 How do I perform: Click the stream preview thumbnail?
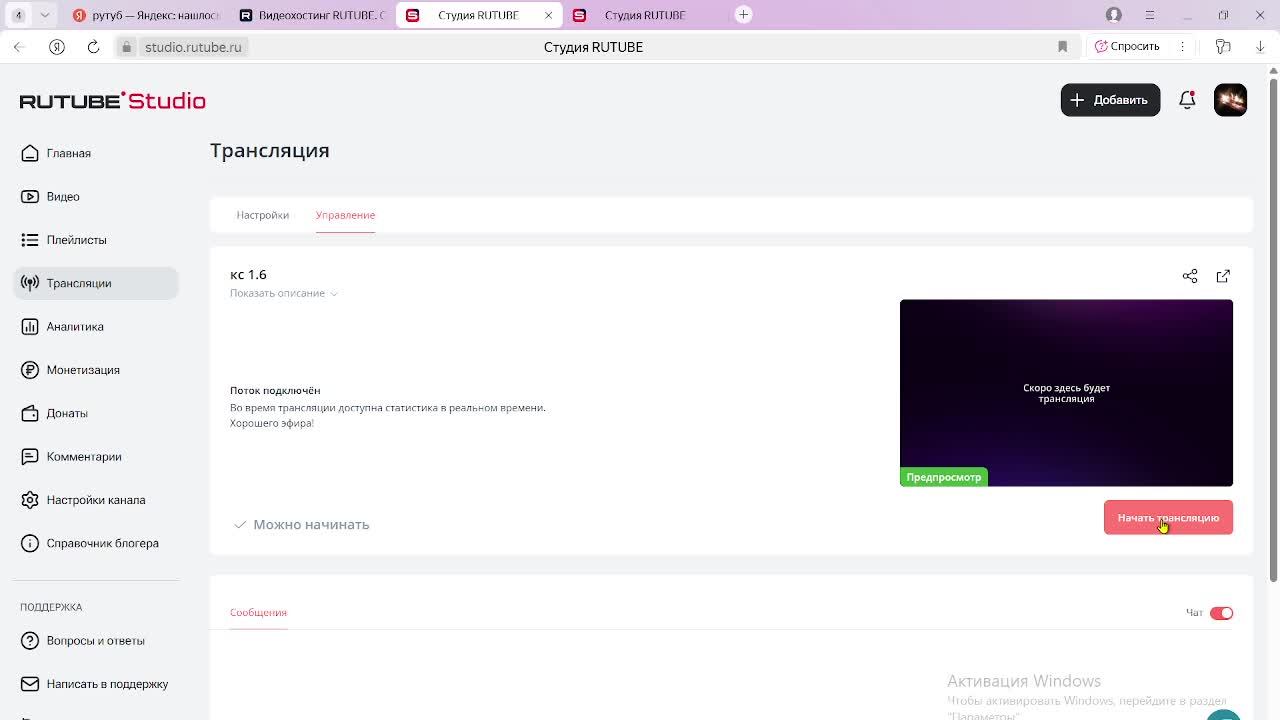(1066, 393)
